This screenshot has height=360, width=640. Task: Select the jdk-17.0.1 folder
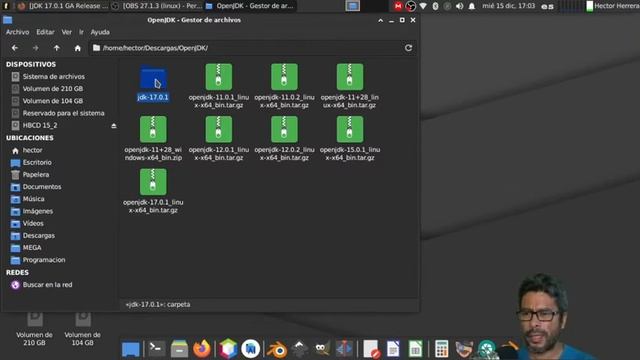[x=153, y=83]
